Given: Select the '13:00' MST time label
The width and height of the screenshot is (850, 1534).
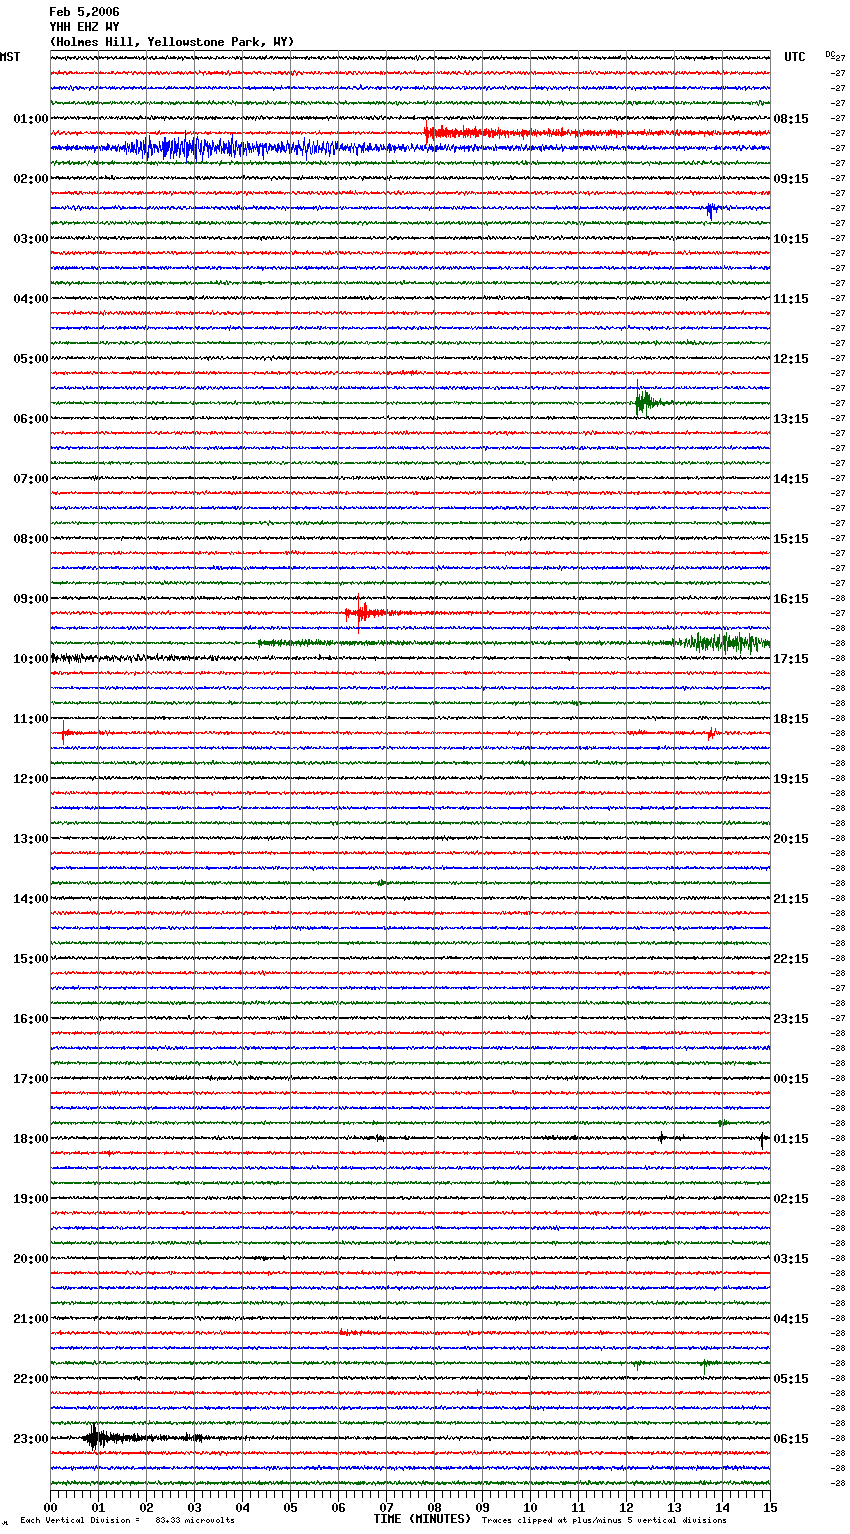Looking at the screenshot, I should click(x=31, y=839).
